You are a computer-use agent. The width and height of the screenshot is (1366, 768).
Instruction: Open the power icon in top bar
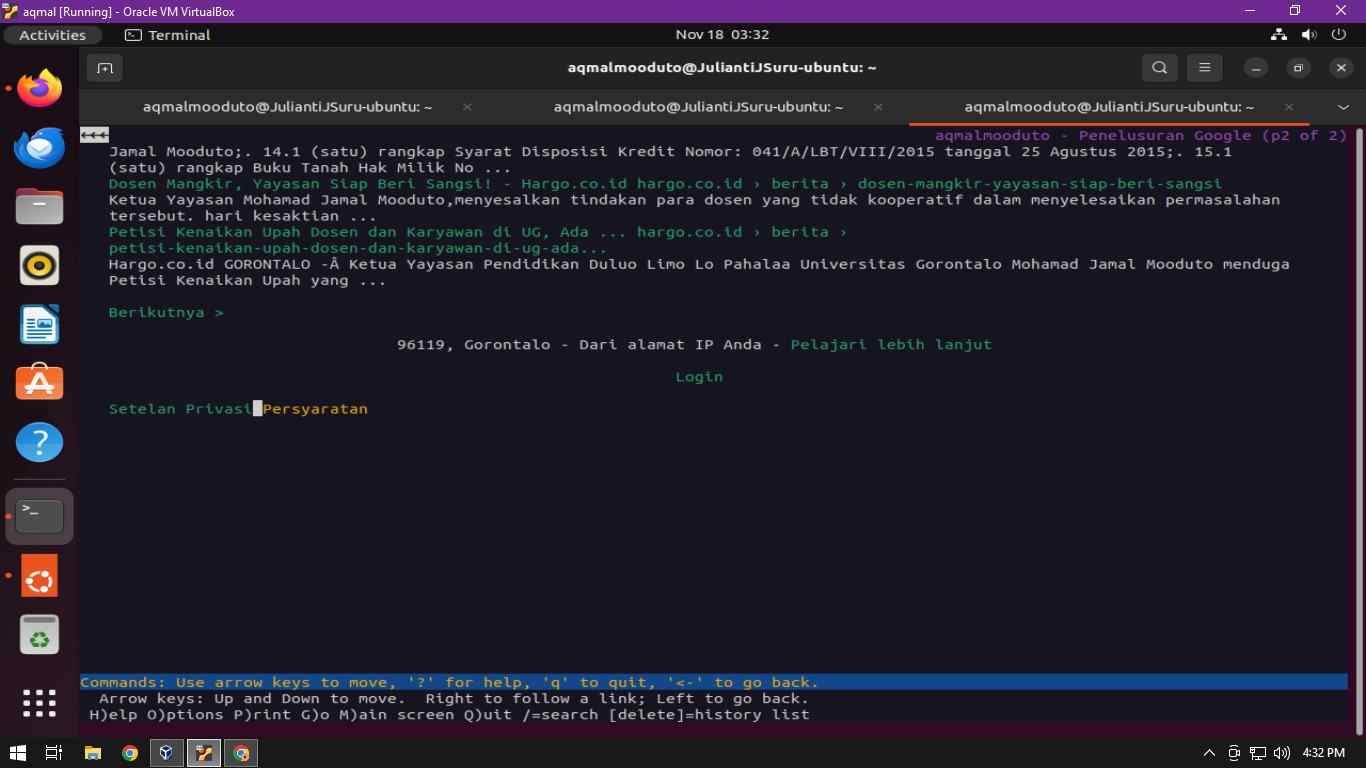coord(1339,34)
